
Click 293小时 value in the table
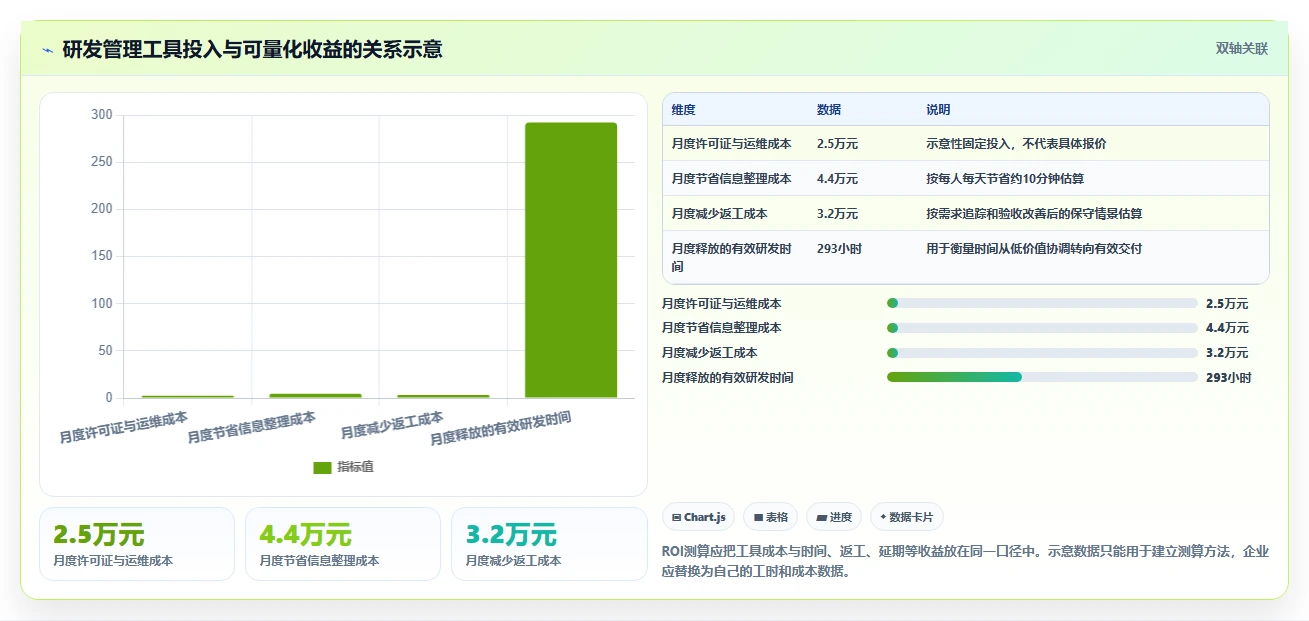tap(839, 248)
